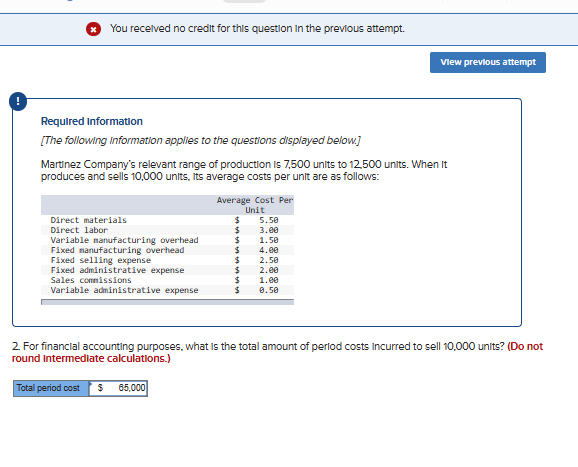Click the View previous attempt button

(x=487, y=62)
